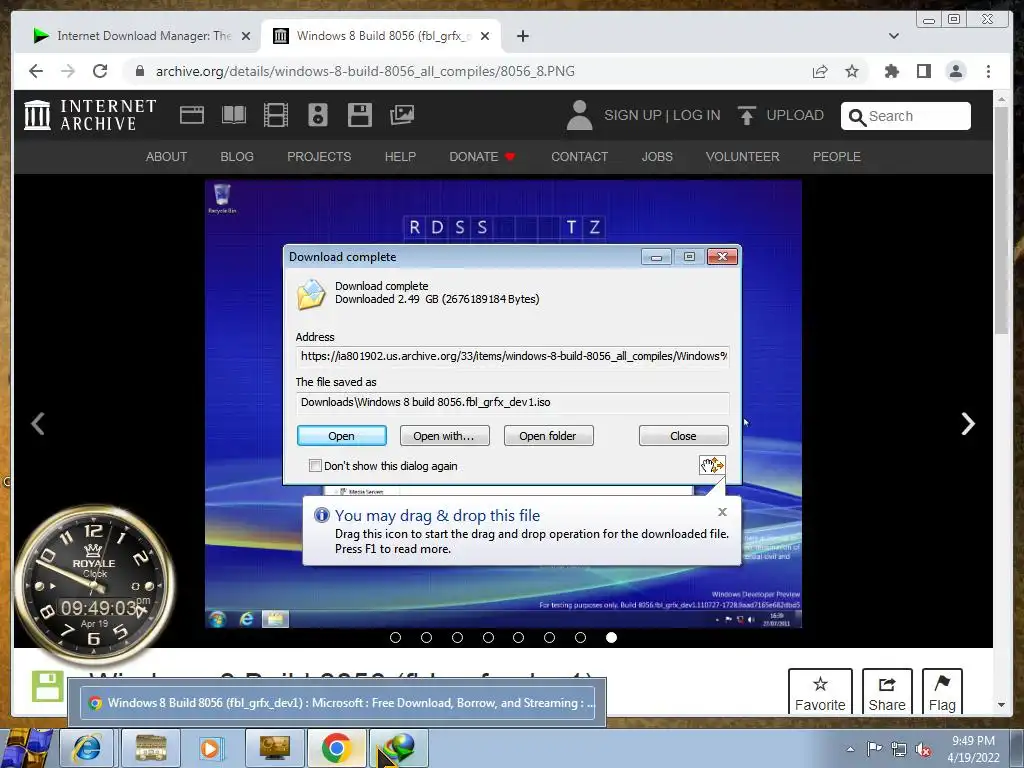Screen dimensions: 1024x768
Task: Open the Video film strip icon
Action: pos(276,115)
